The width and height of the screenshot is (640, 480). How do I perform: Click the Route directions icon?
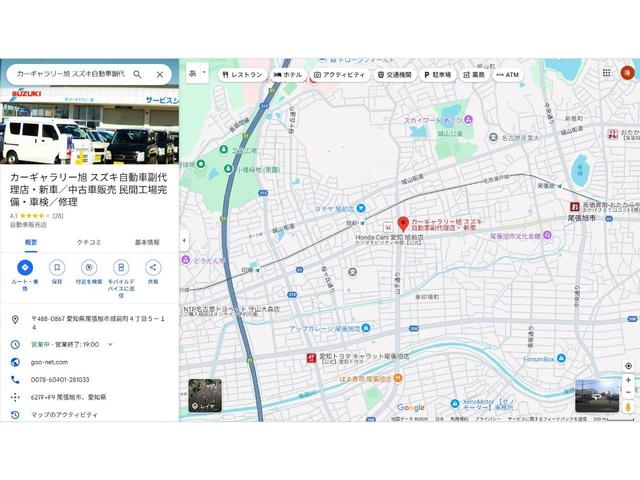[25, 267]
